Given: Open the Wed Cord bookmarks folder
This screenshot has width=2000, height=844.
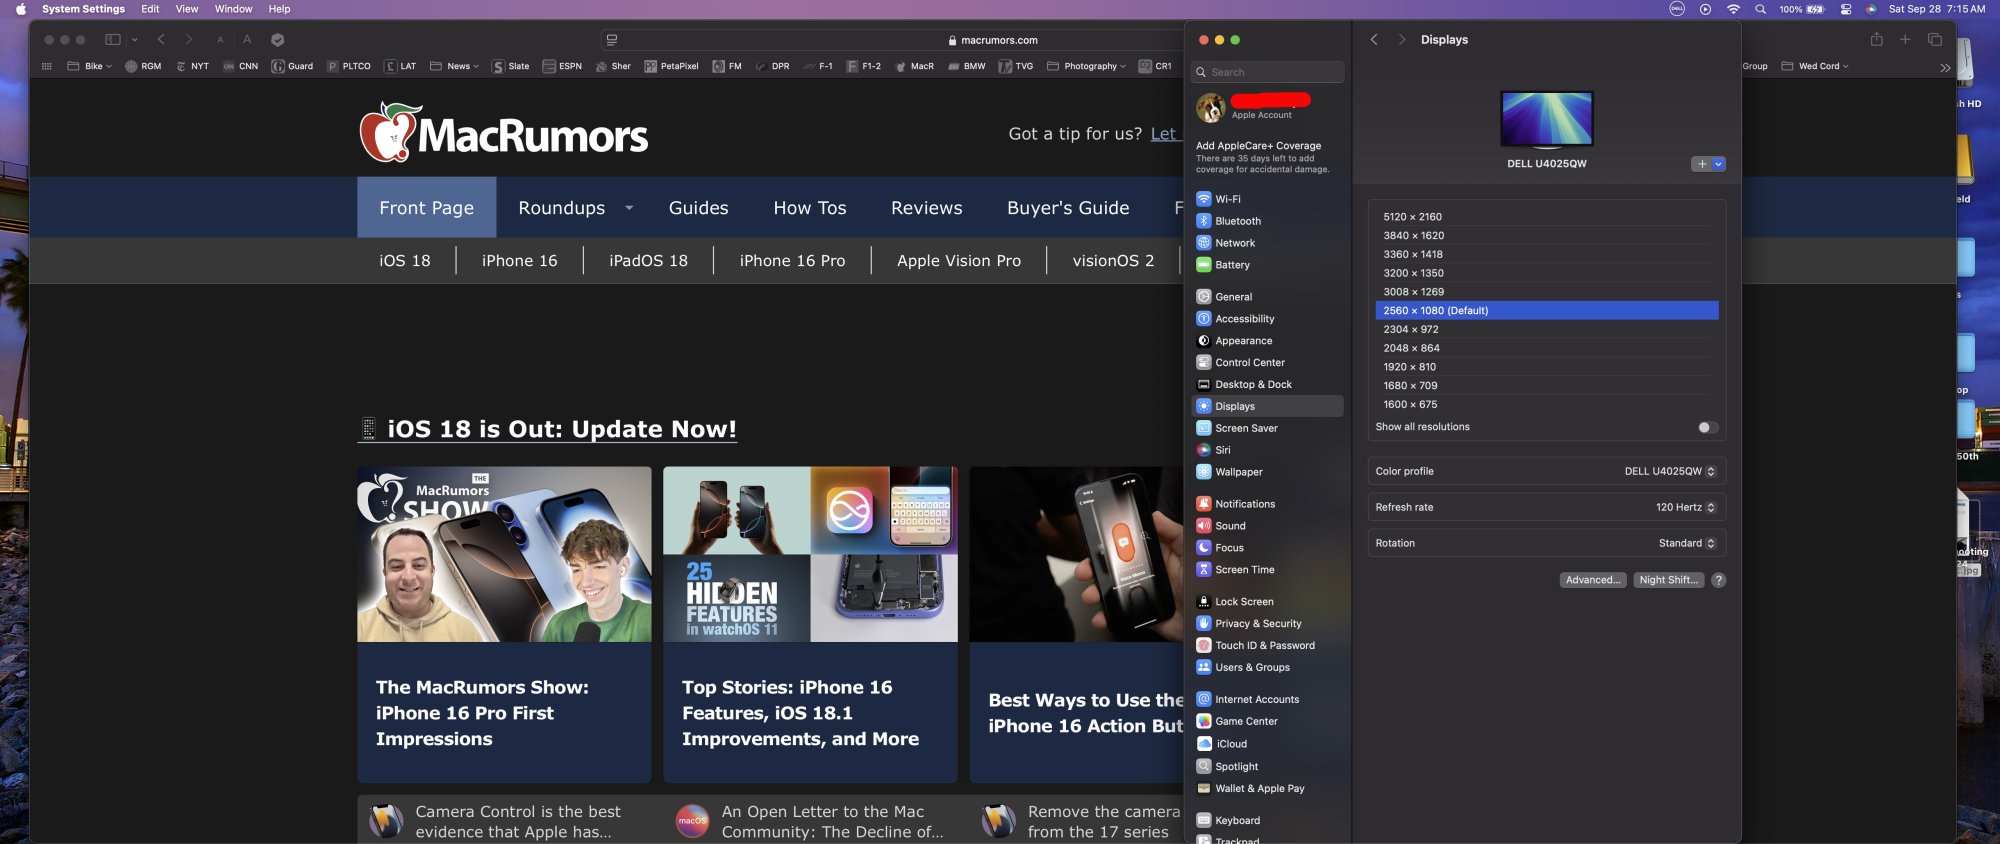Looking at the screenshot, I should click(x=1815, y=66).
